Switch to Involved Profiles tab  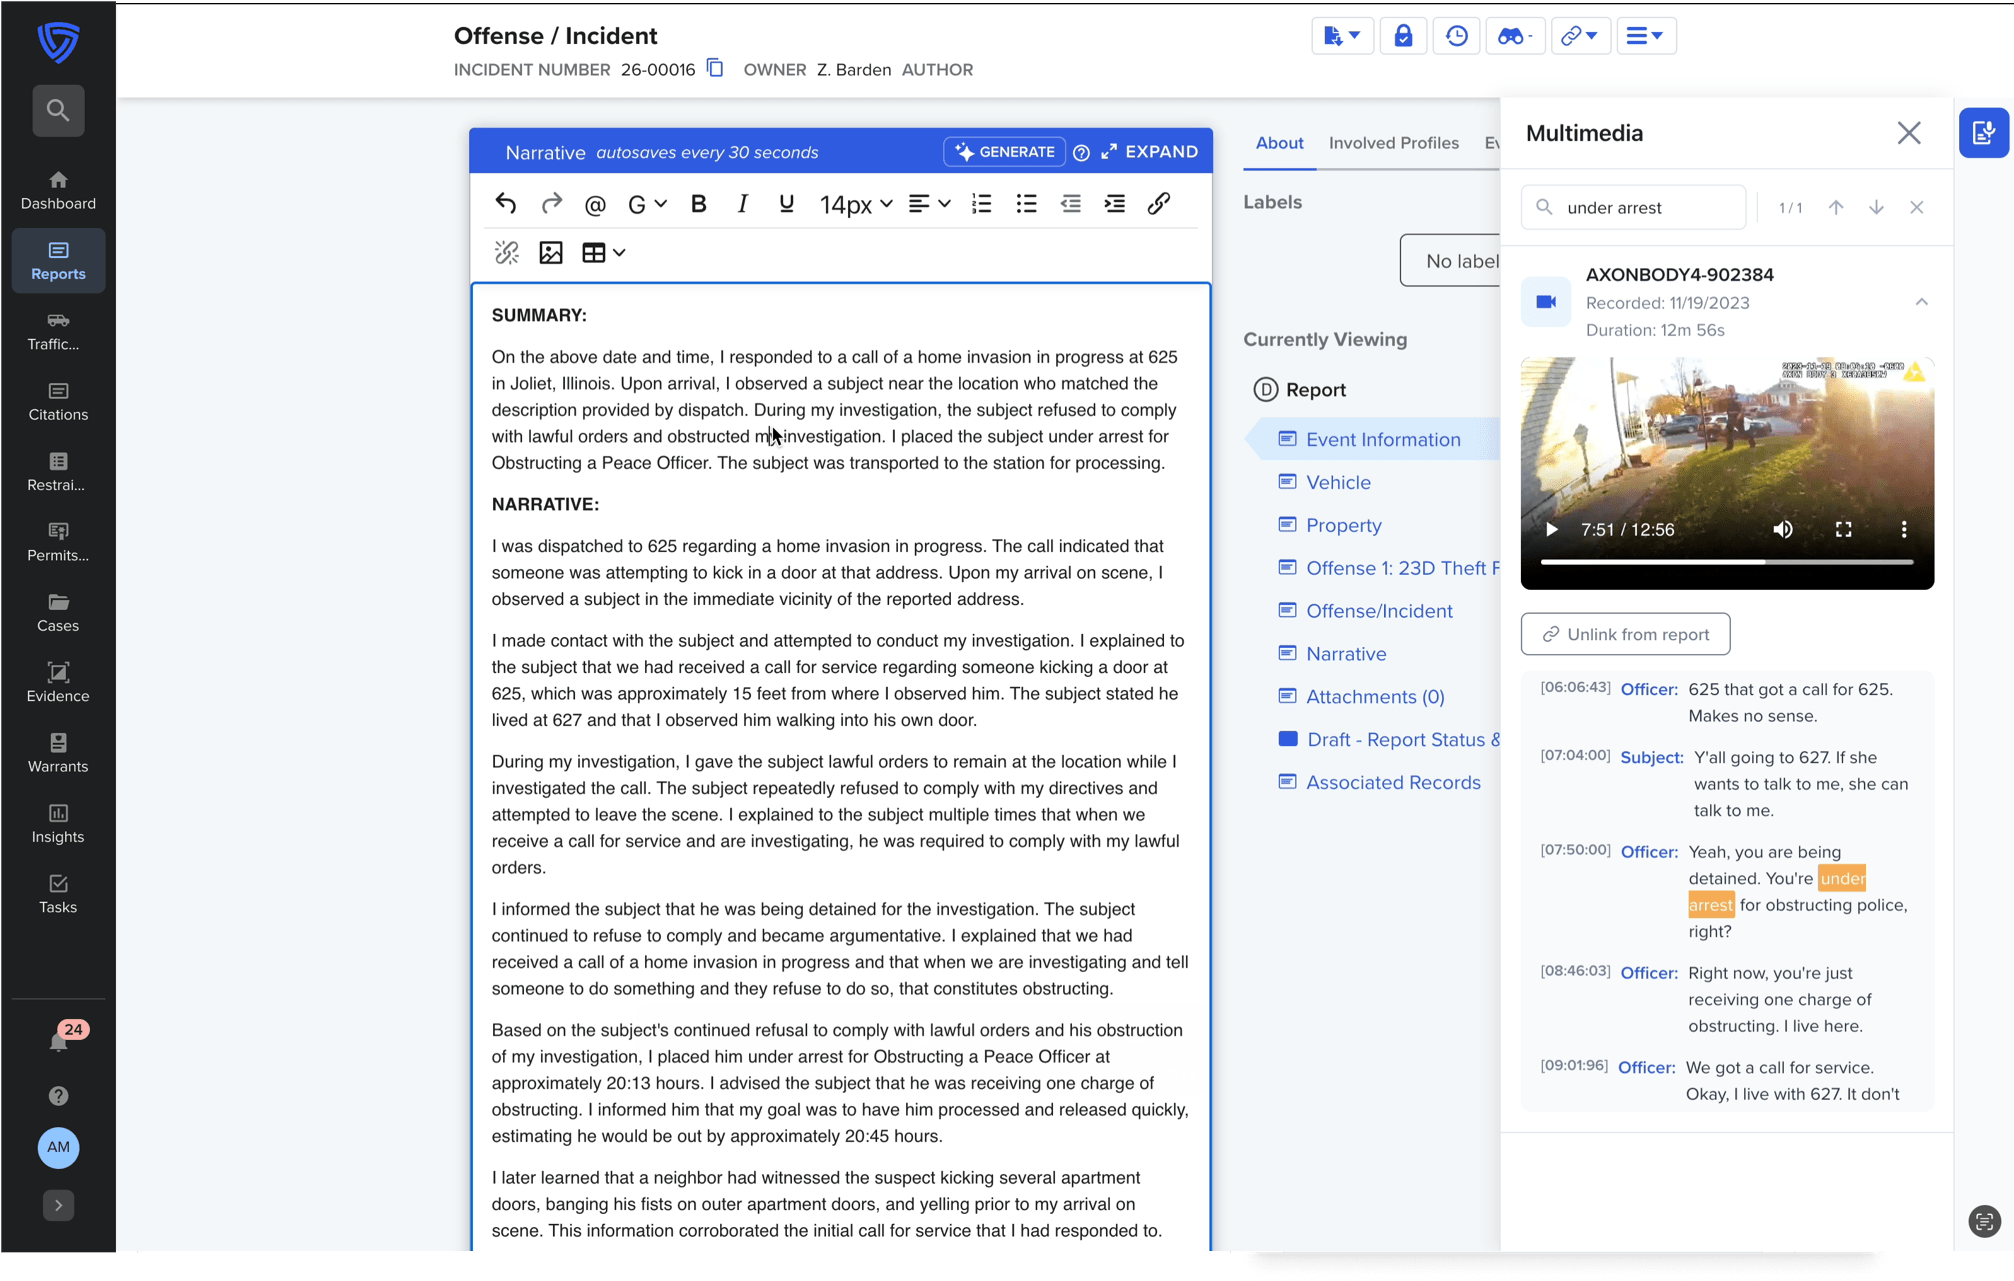coord(1393,143)
